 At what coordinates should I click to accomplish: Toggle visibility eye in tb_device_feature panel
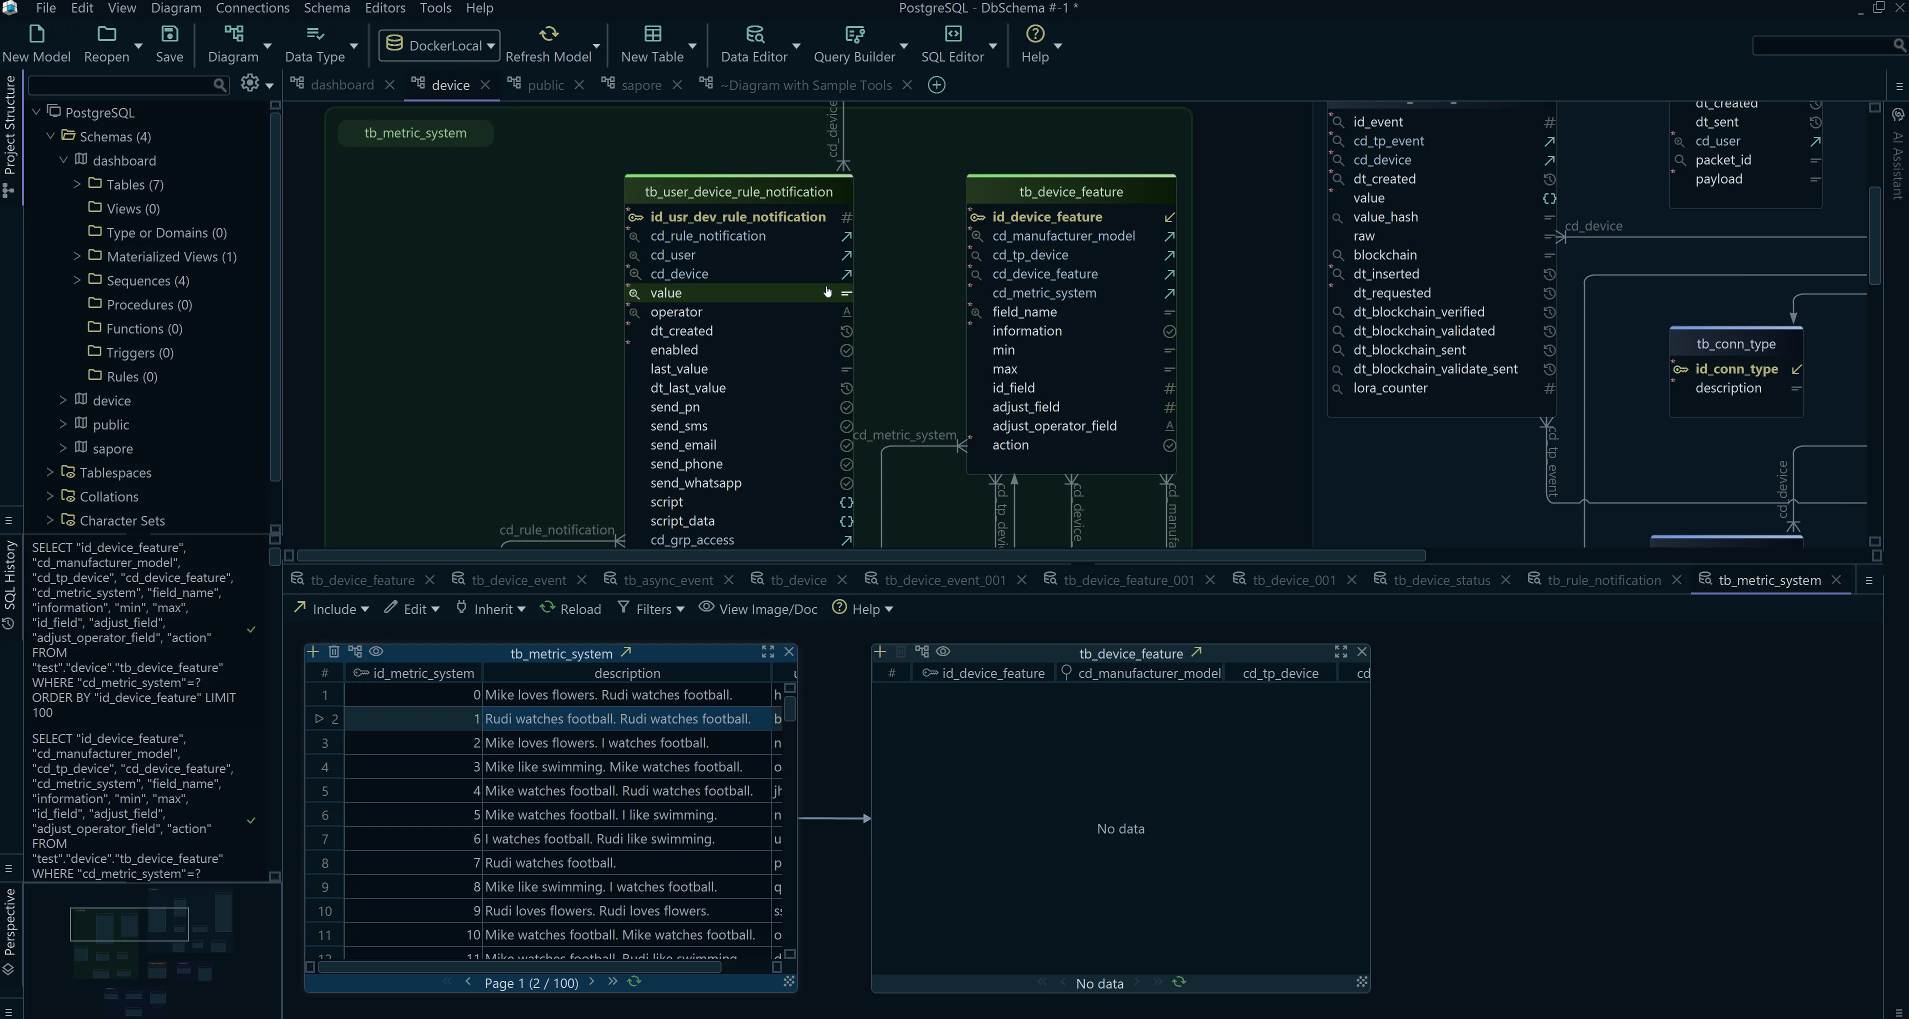(x=944, y=652)
